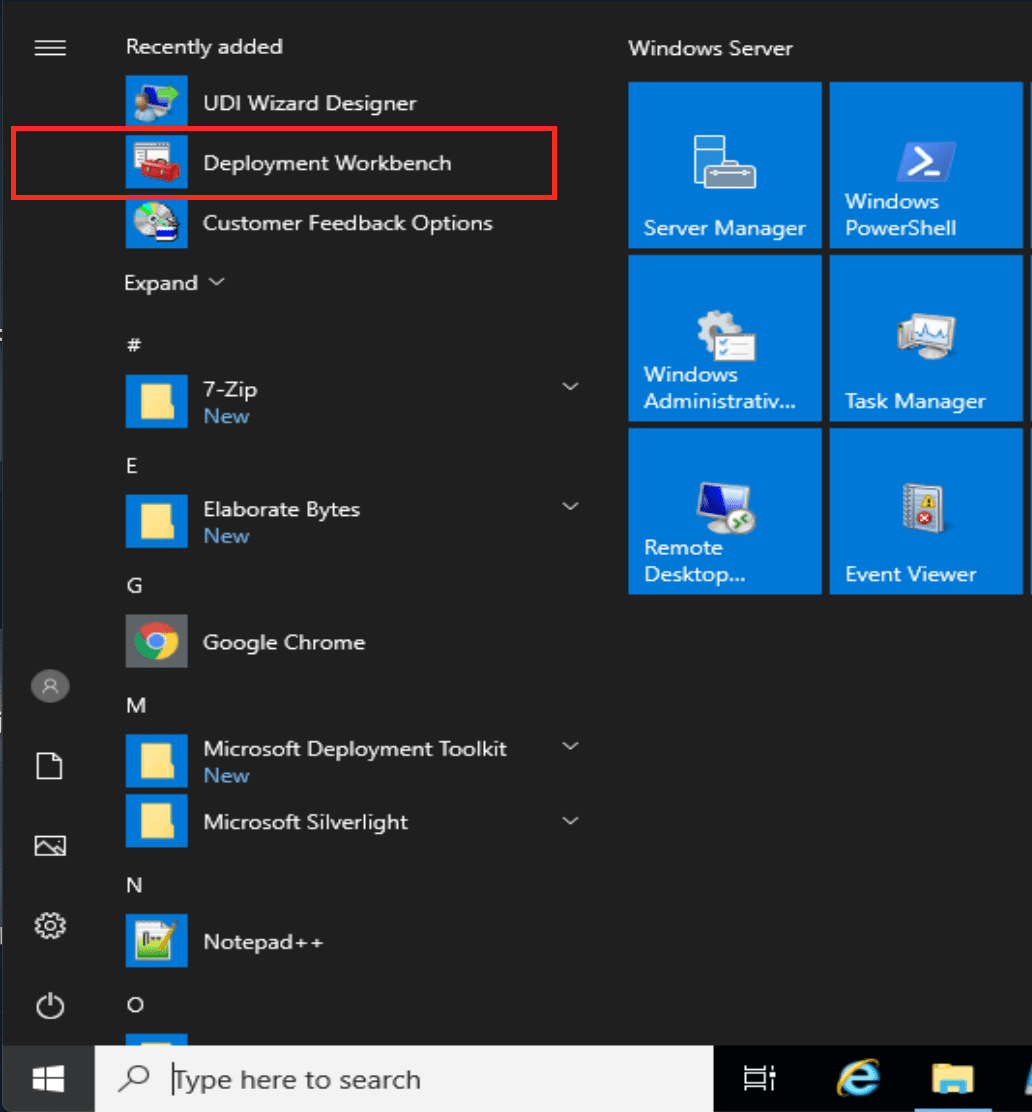The height and width of the screenshot is (1112, 1032).
Task: Click the 7-Zip folder icon
Action: (157, 401)
